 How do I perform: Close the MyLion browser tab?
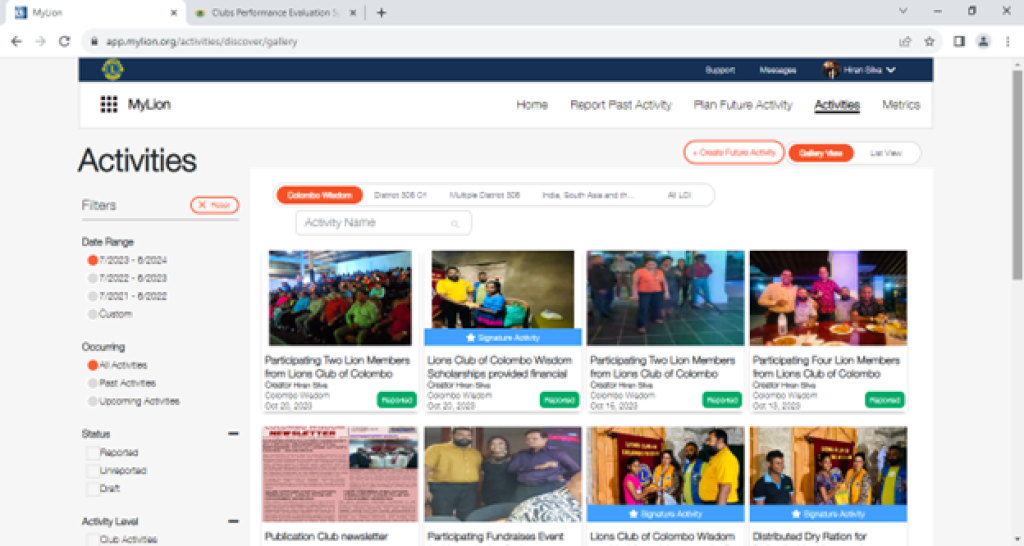[174, 12]
